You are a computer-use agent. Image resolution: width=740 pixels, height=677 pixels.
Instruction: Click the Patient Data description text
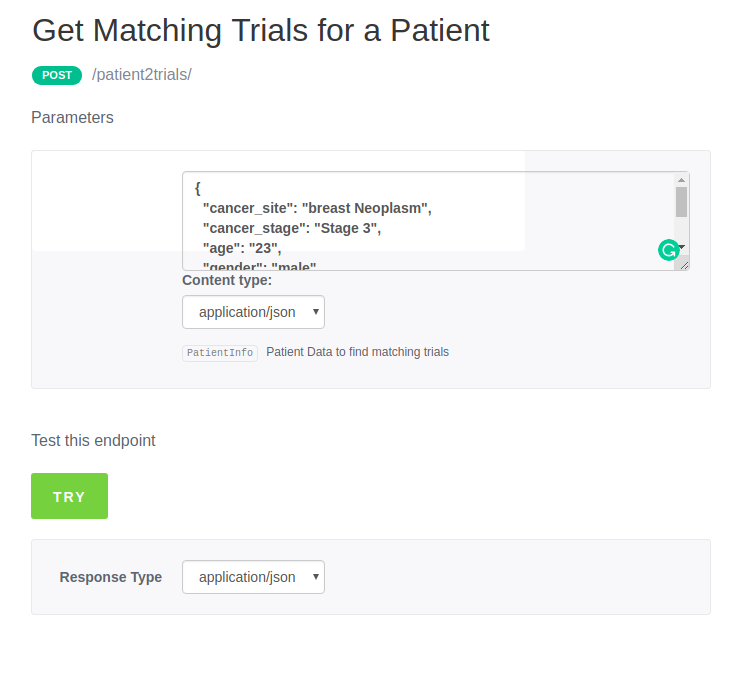coord(357,352)
